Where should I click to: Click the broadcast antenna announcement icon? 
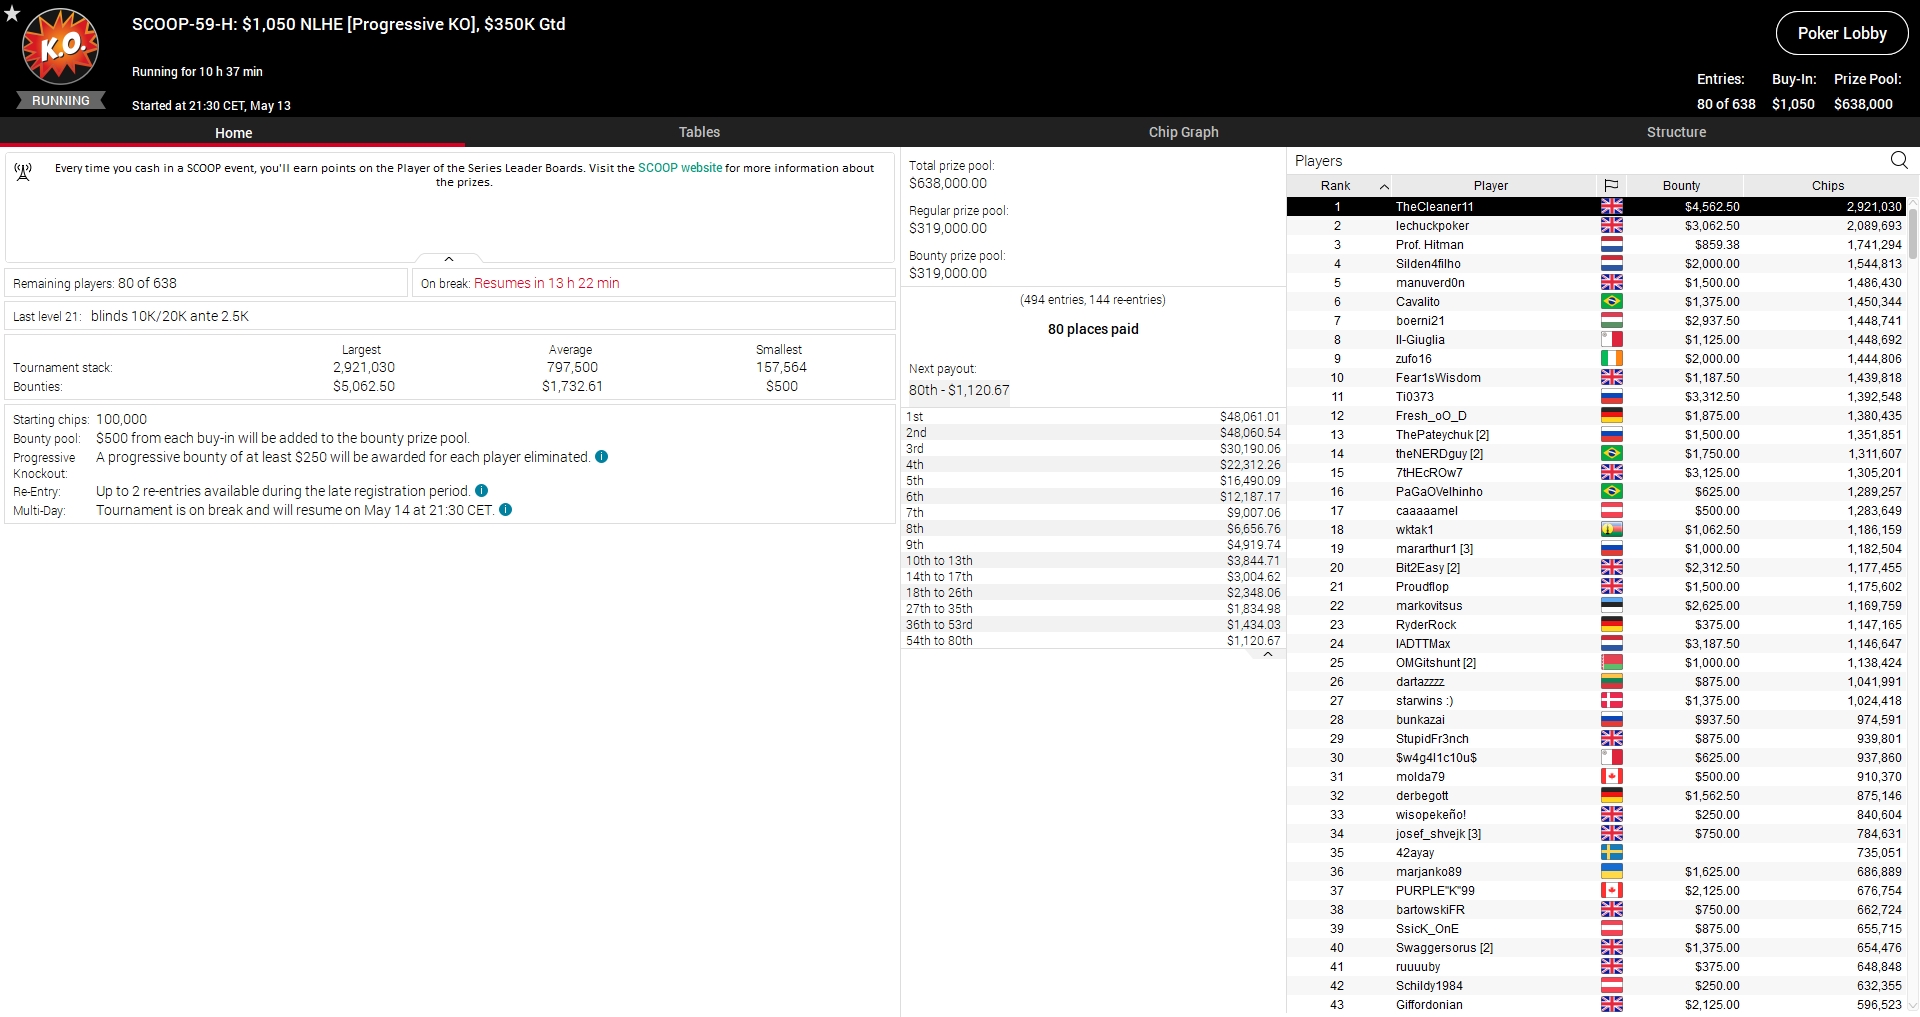(23, 172)
